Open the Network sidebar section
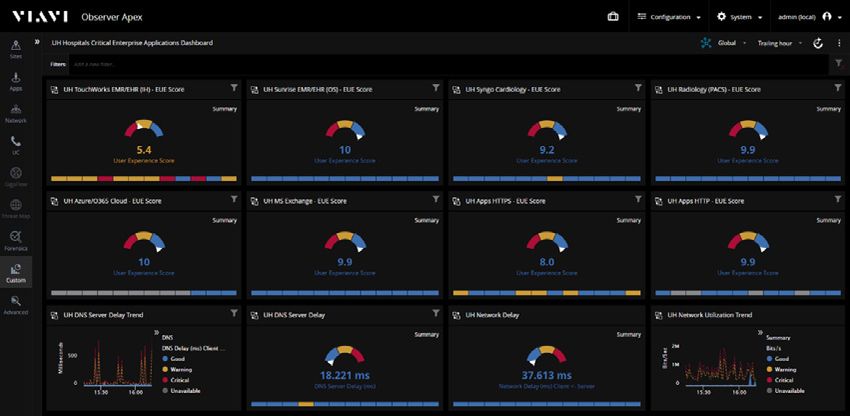The image size is (850, 416). pyautogui.click(x=16, y=113)
